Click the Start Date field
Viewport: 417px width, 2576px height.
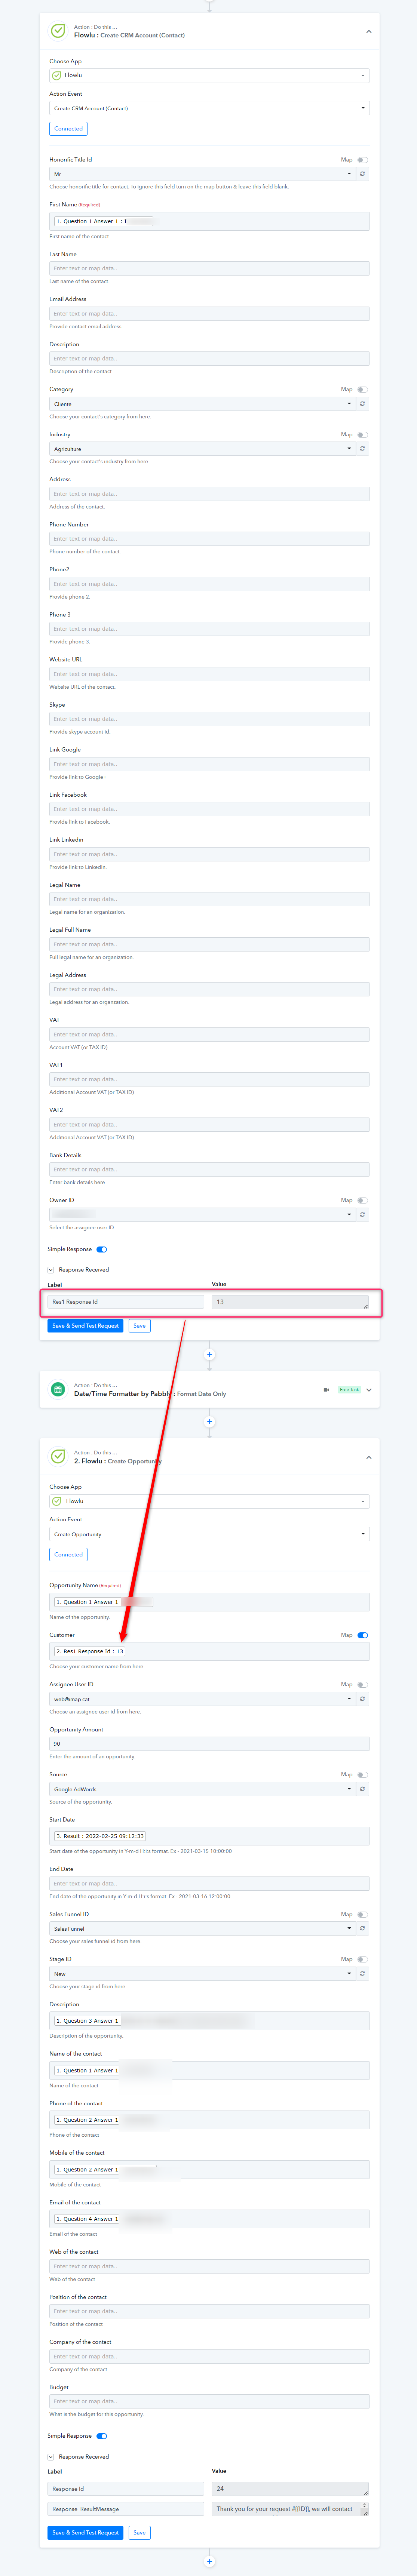[209, 1836]
